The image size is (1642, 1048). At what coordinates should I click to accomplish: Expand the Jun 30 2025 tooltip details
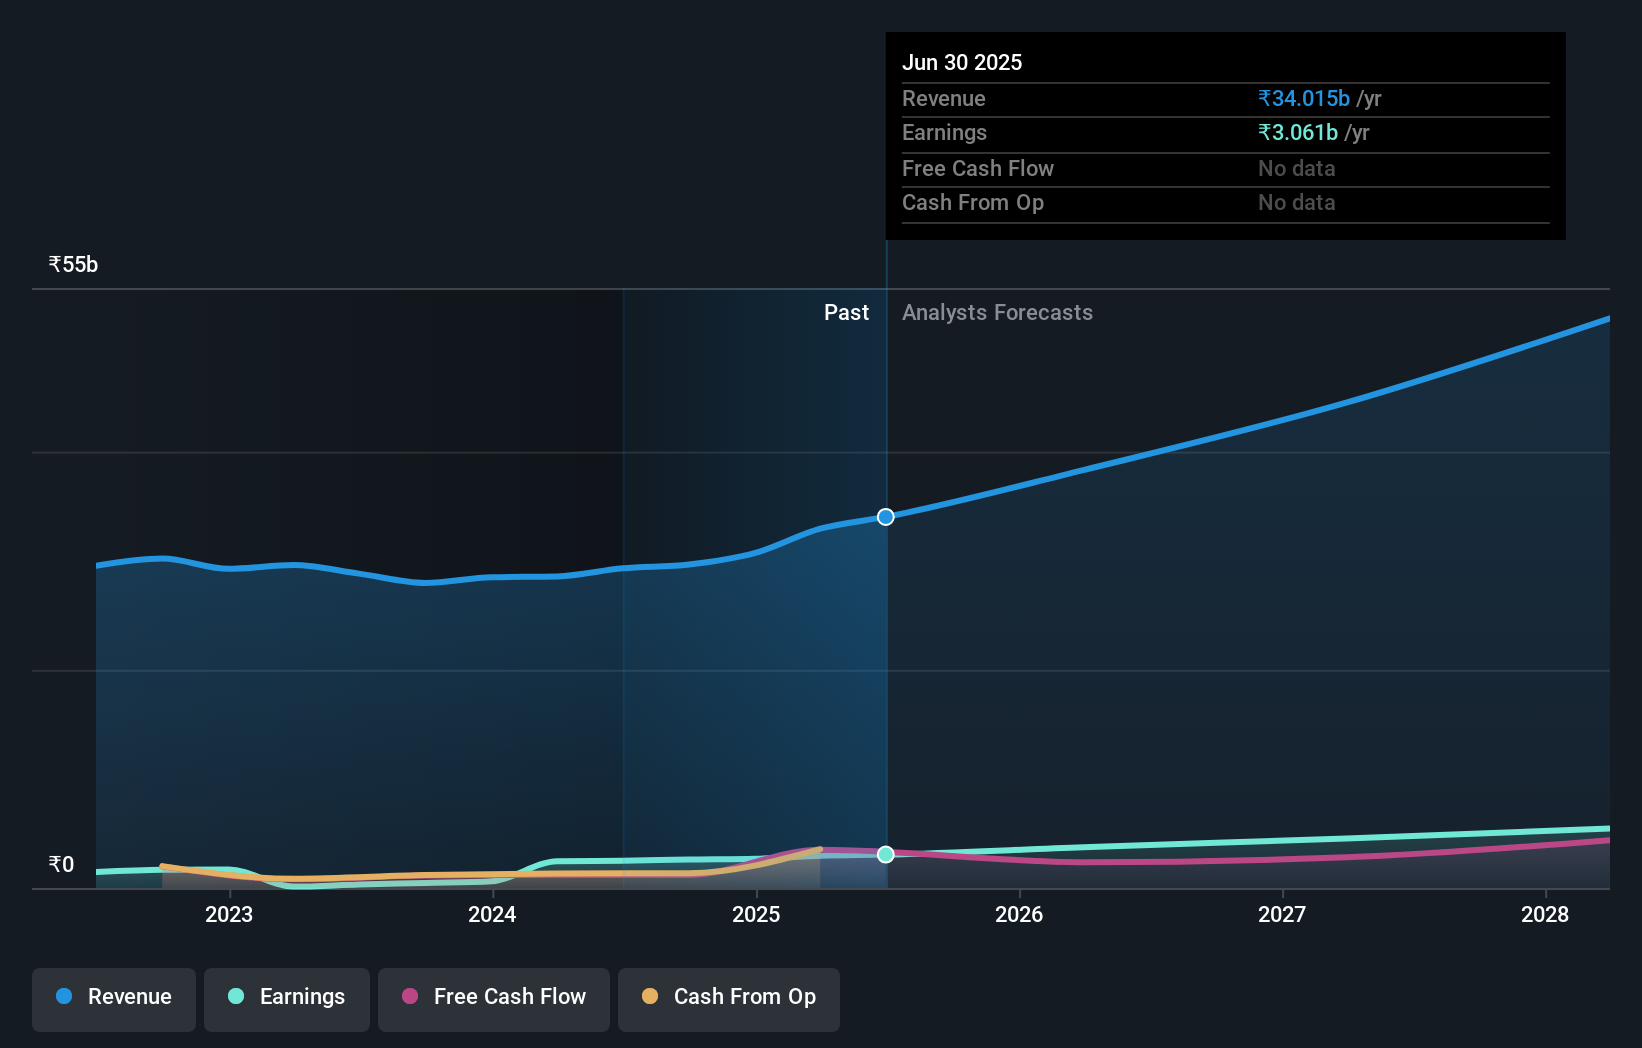(x=962, y=62)
